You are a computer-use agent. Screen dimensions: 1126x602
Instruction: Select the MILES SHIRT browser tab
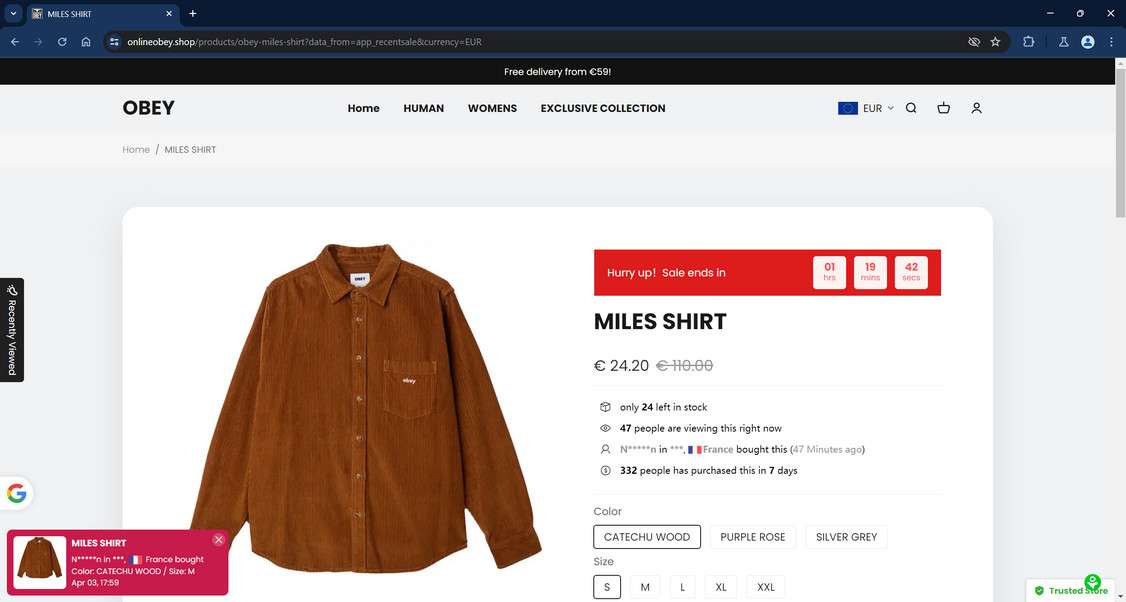pyautogui.click(x=103, y=14)
